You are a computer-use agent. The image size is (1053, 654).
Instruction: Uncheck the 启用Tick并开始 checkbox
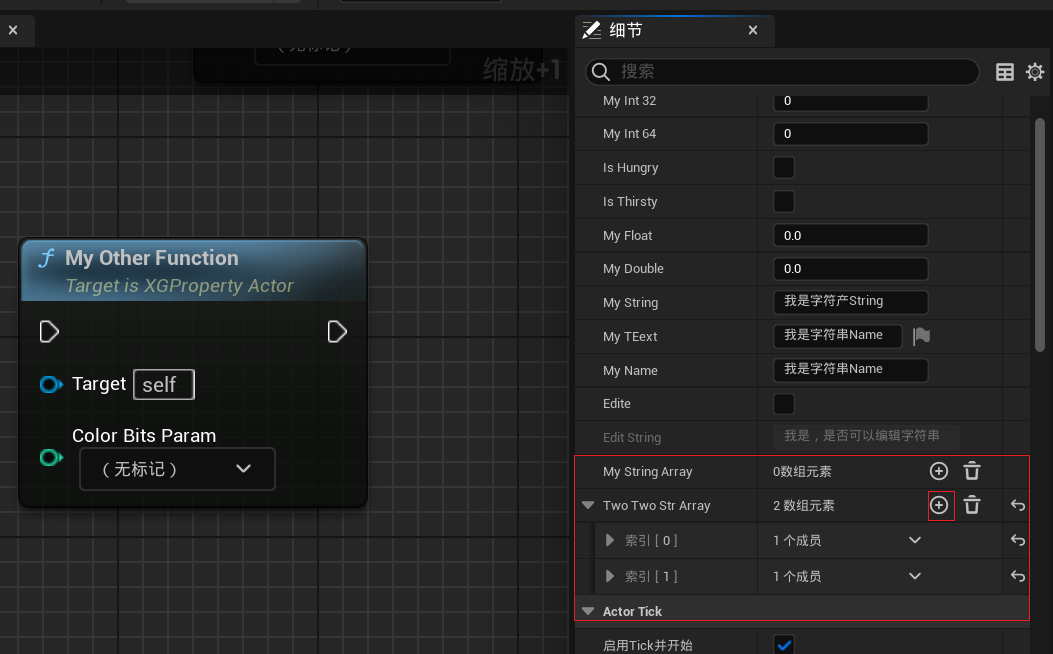tap(784, 645)
